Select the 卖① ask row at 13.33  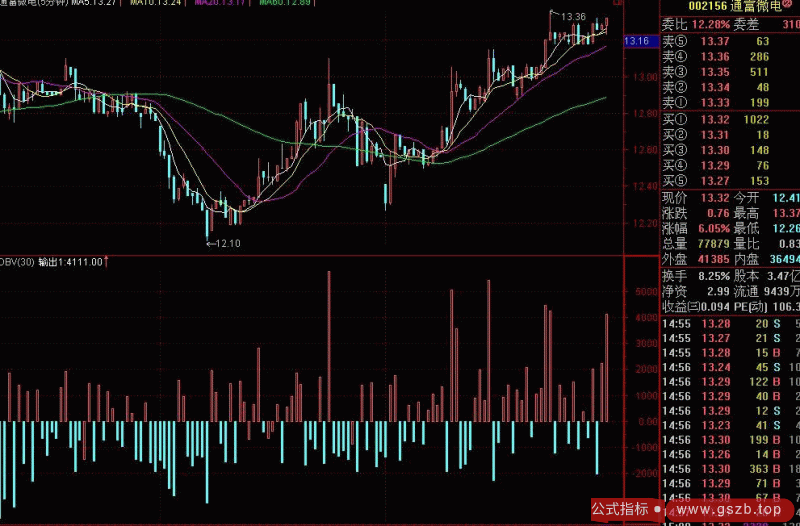(720, 102)
